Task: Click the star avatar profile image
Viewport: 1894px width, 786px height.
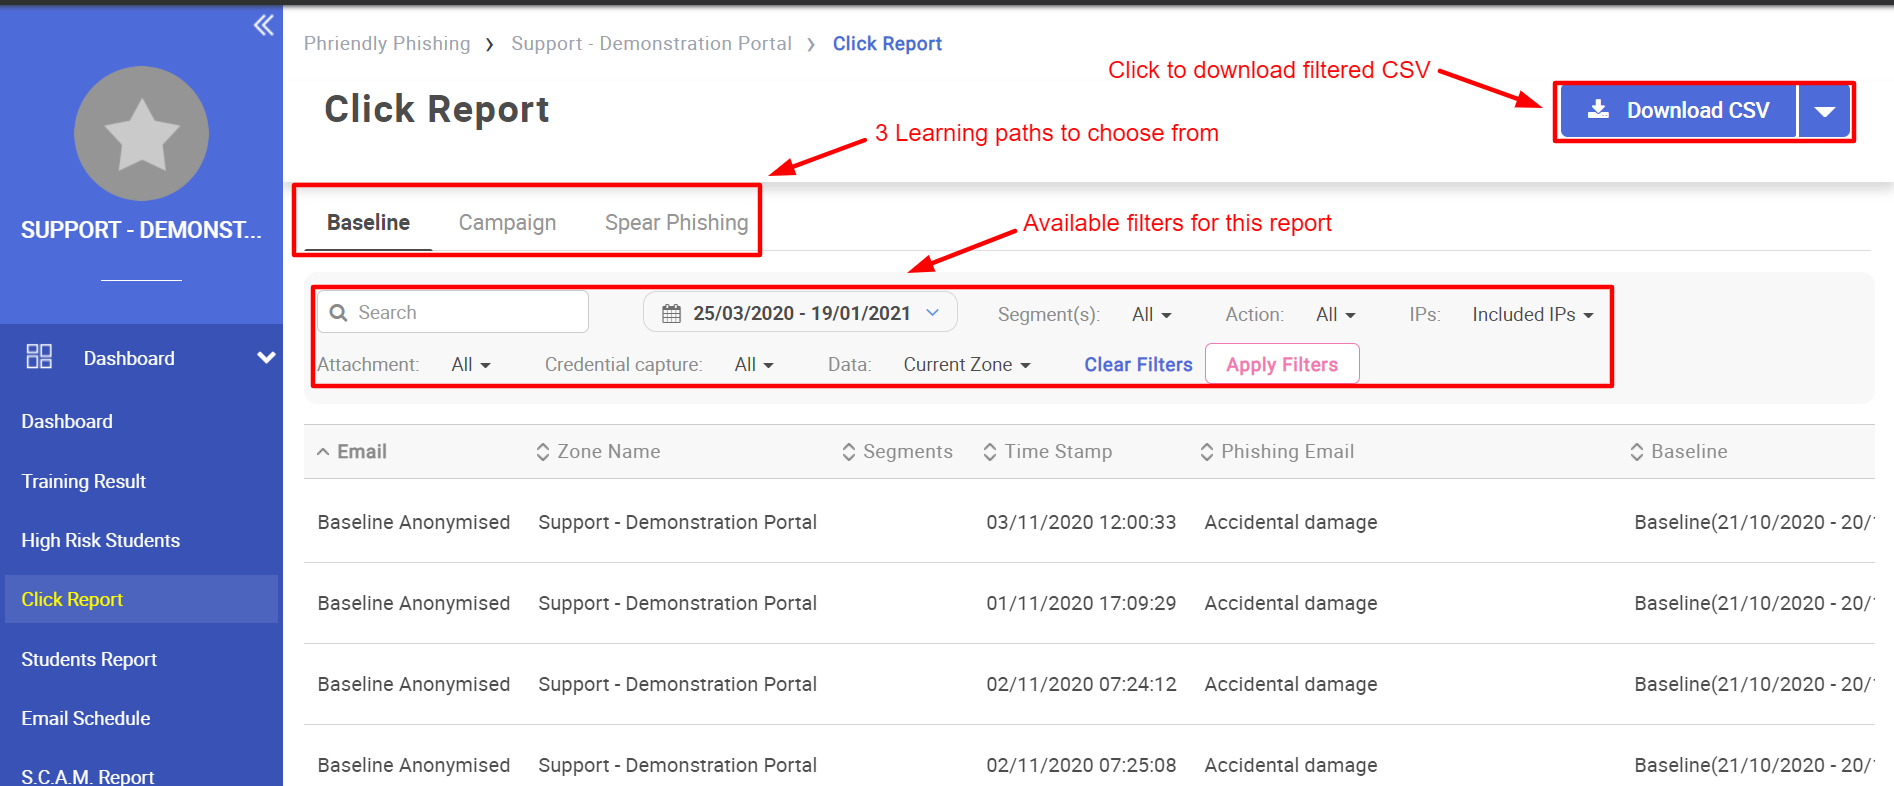Action: (x=141, y=134)
